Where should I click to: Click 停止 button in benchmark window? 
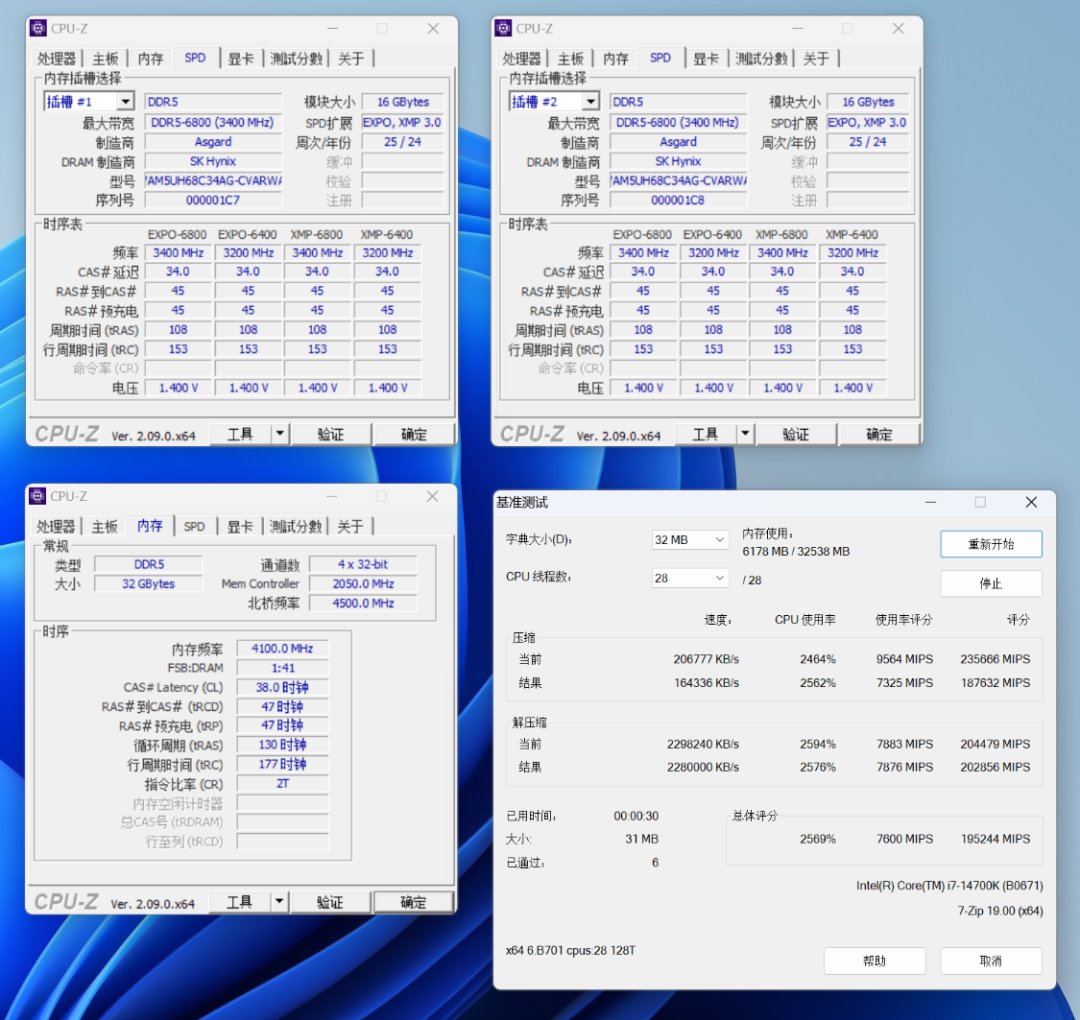[991, 583]
